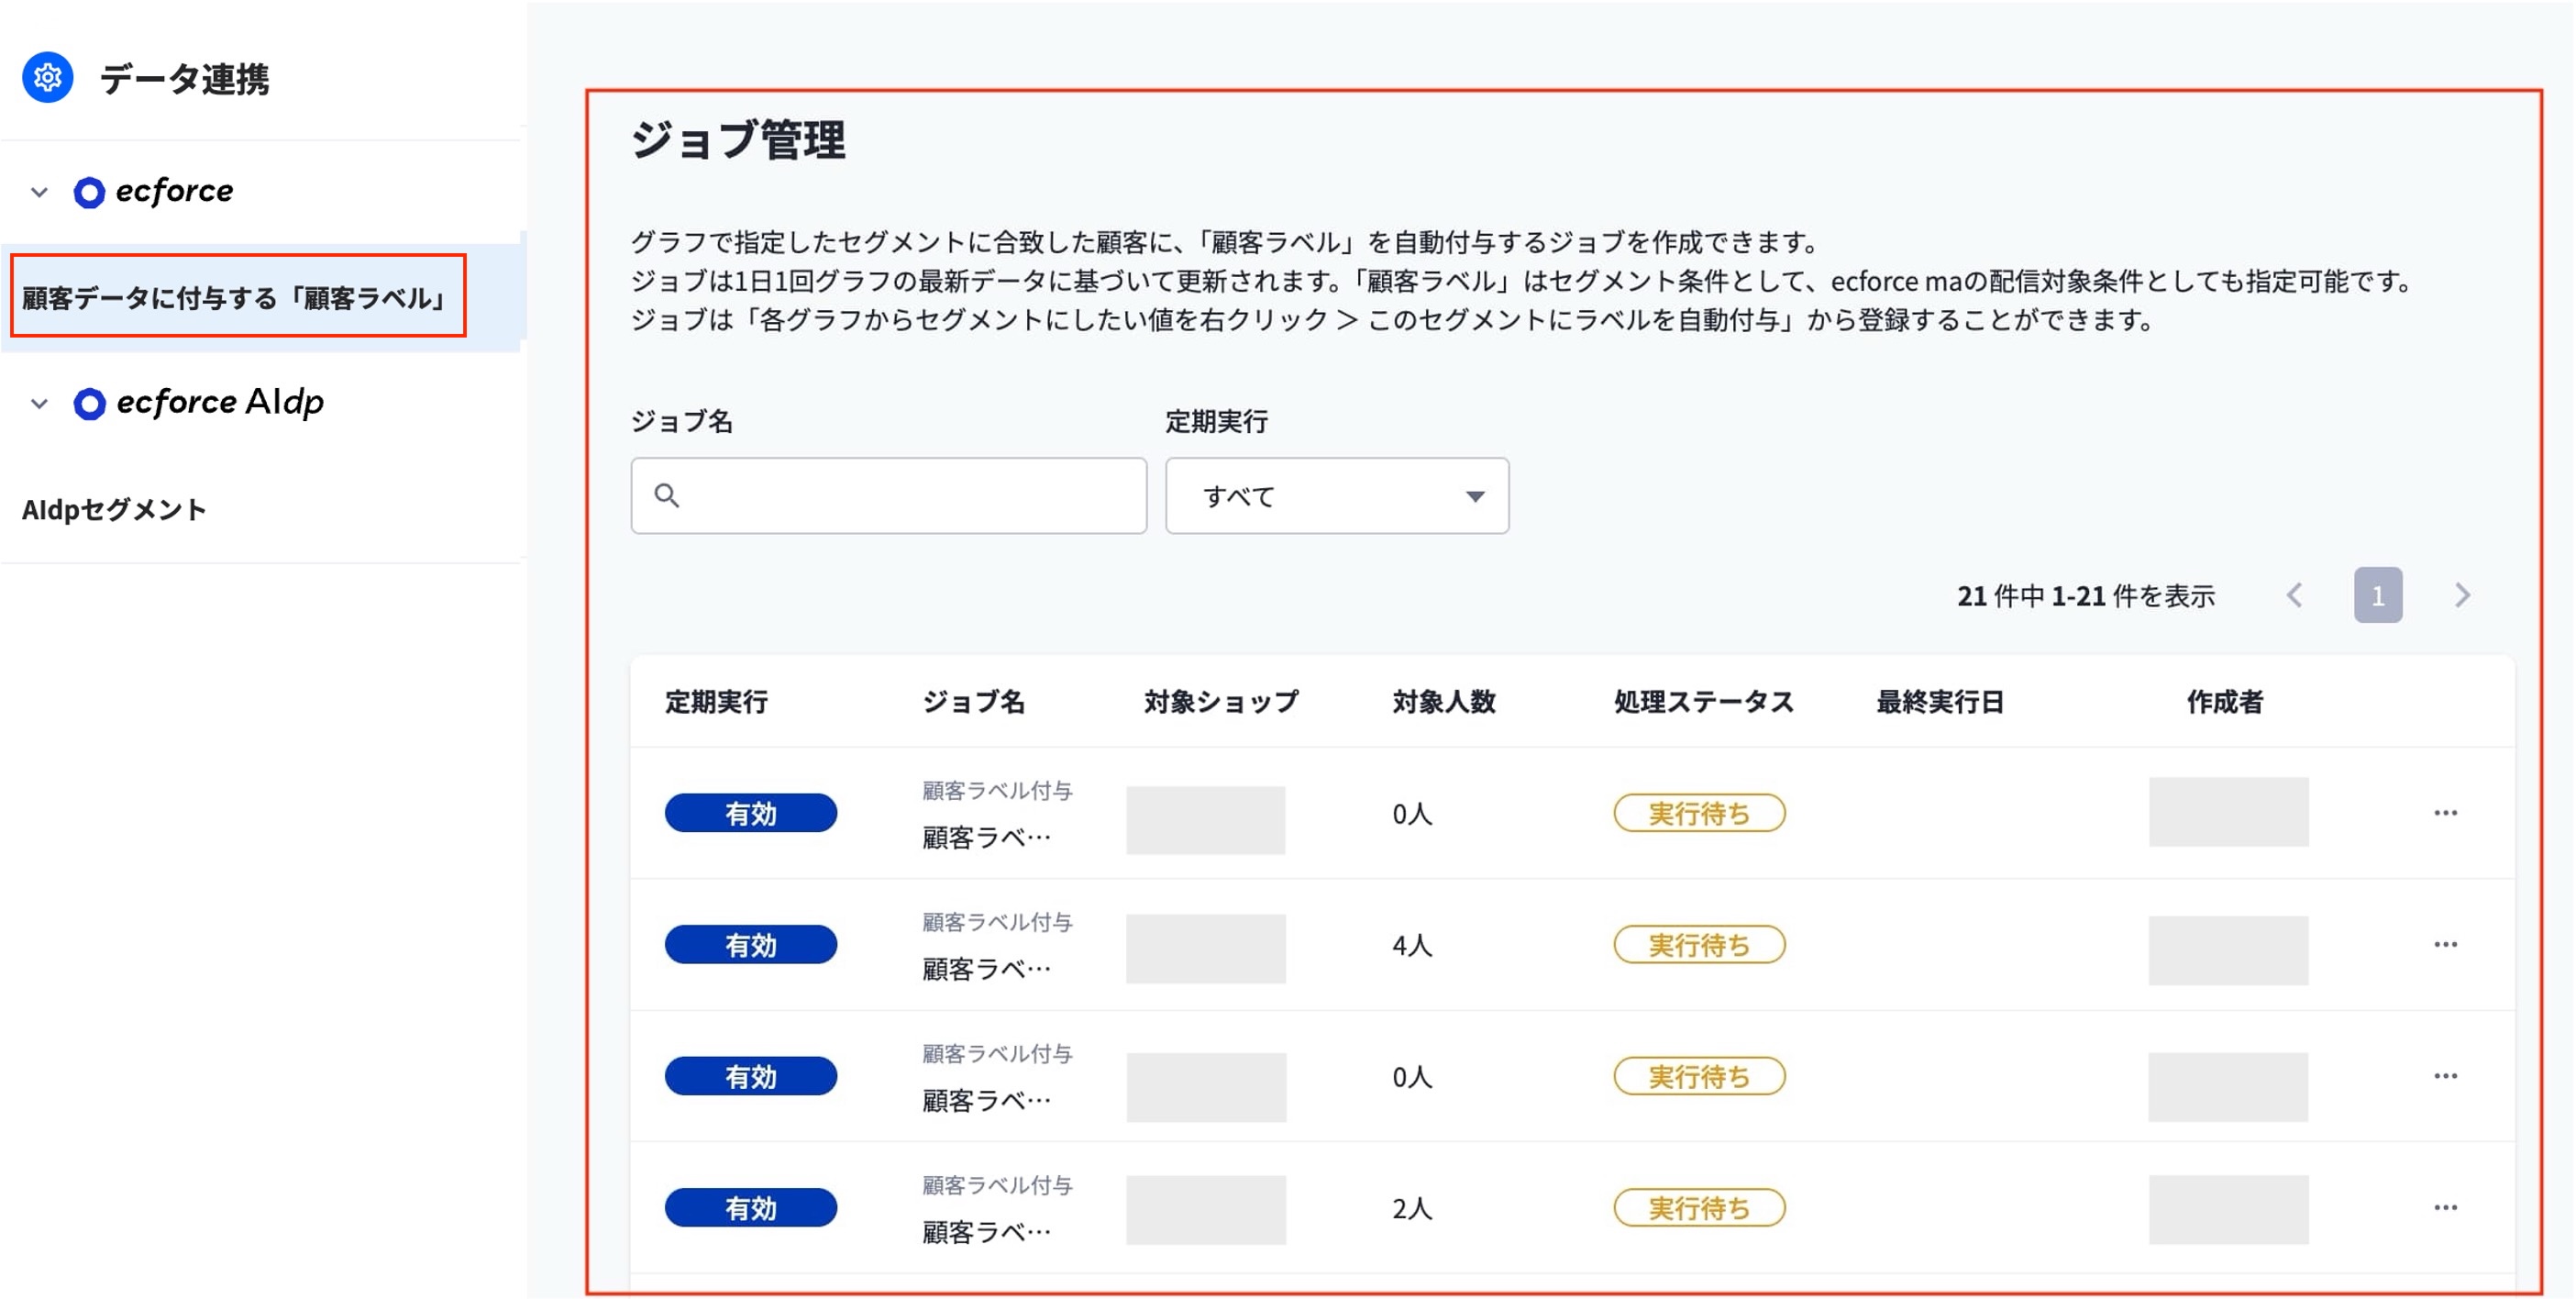Open more options menu for third row
The height and width of the screenshot is (1299, 2576).
[2445, 1076]
